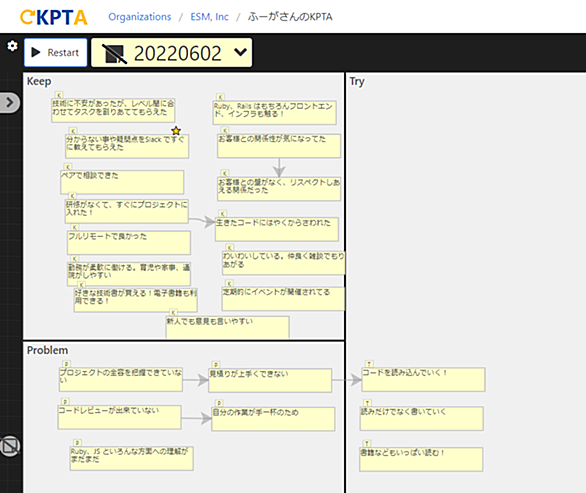Select the プロジェクトの全容を把握できていない card

point(121,379)
